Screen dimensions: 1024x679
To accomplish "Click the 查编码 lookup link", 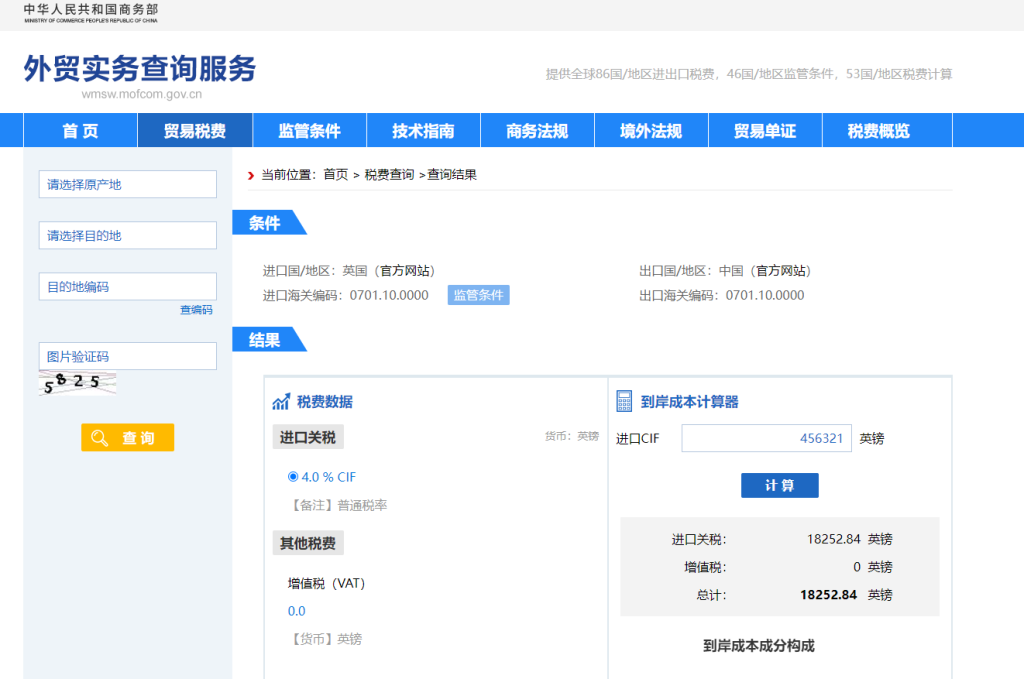I will pos(196,310).
